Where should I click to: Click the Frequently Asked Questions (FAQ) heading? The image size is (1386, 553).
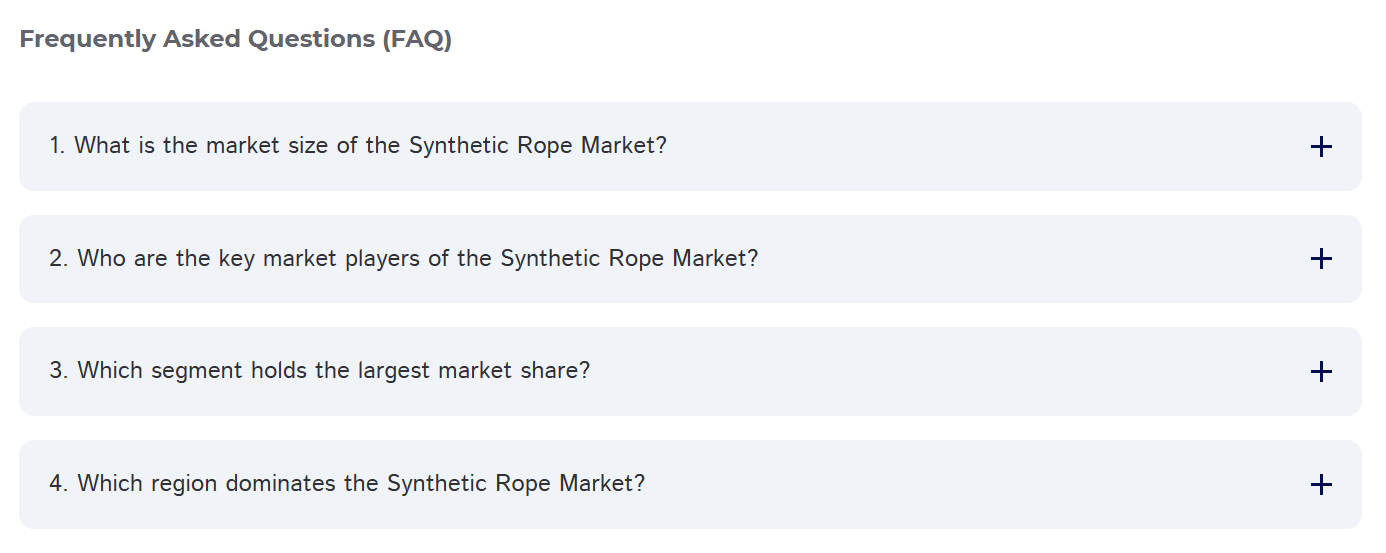[x=236, y=40]
